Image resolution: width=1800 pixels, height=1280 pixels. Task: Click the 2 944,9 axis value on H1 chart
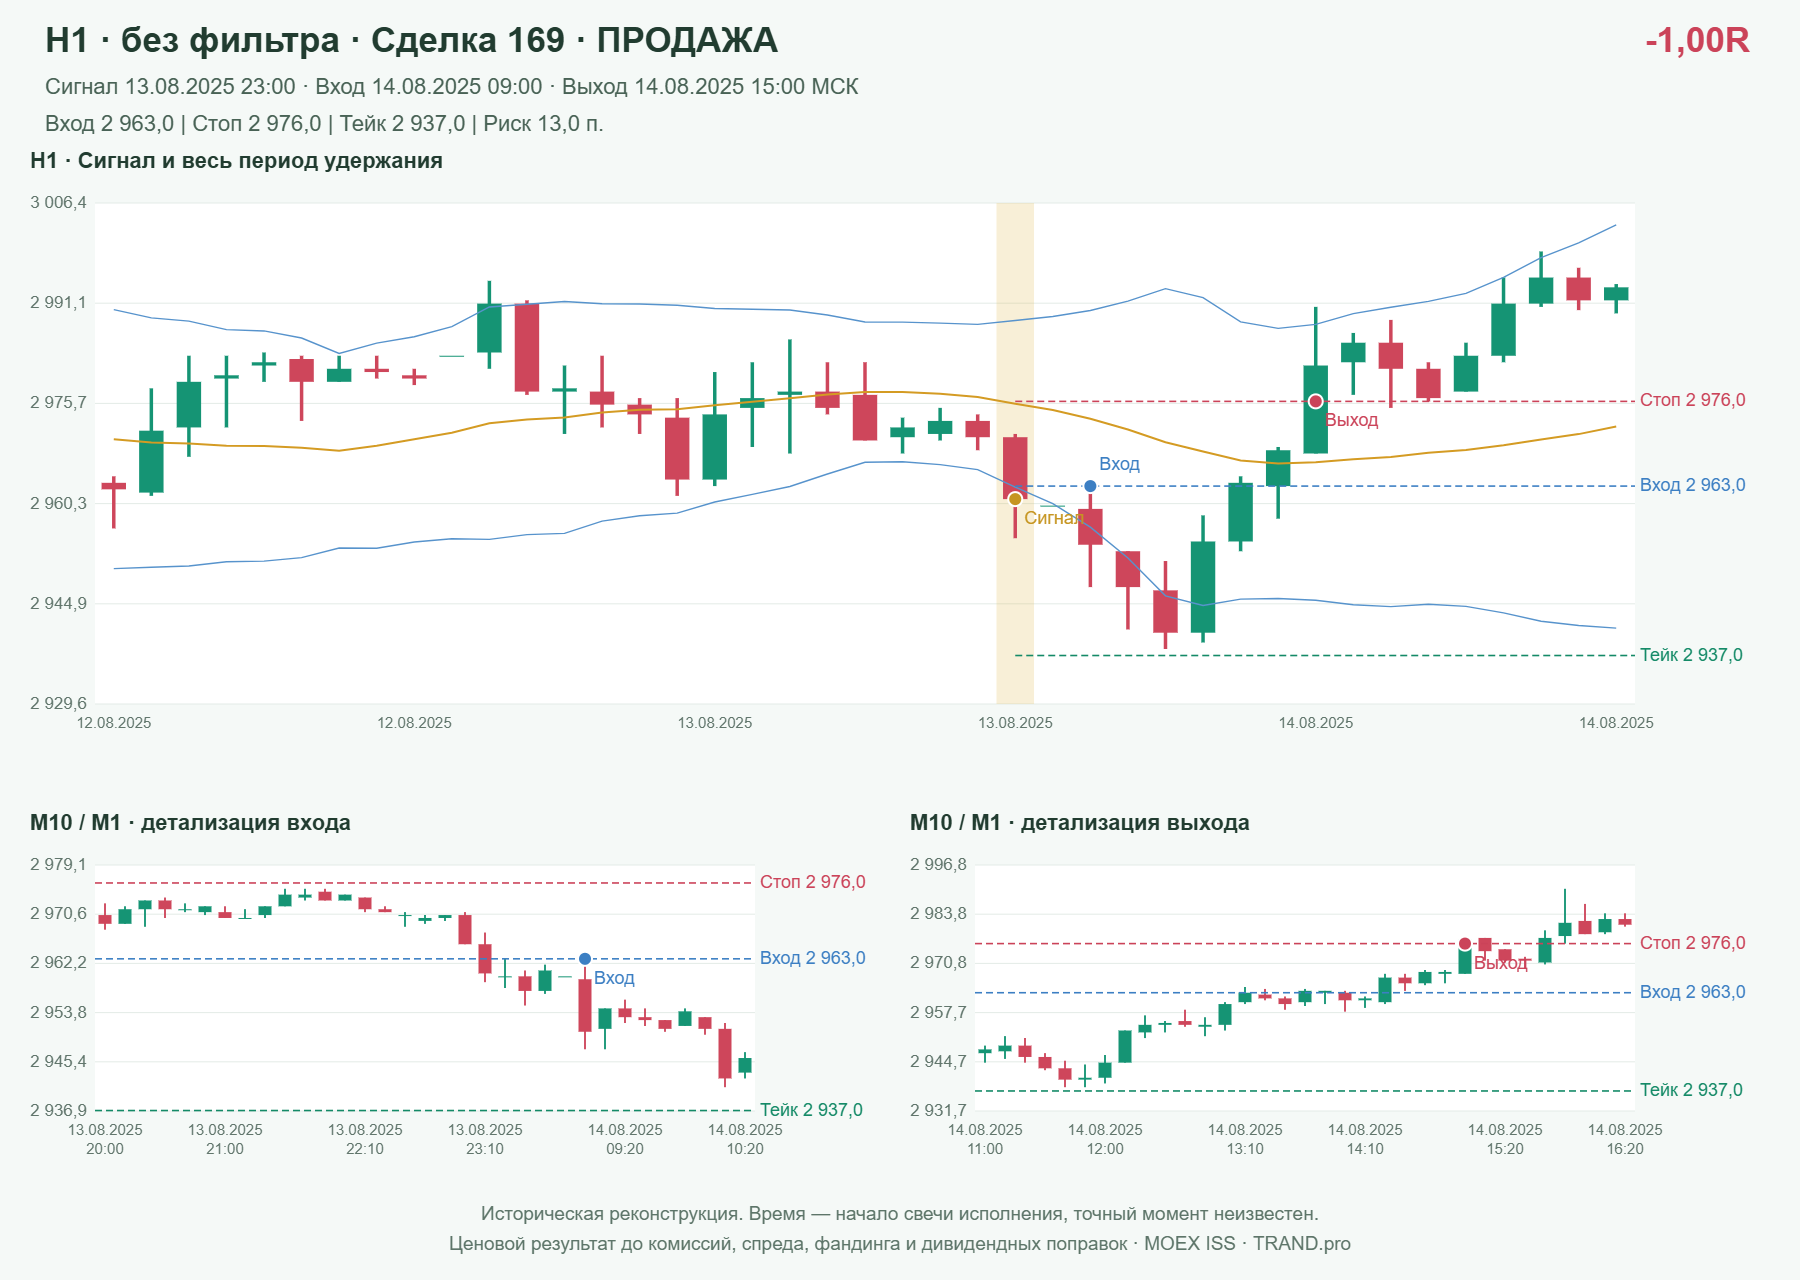pyautogui.click(x=58, y=603)
